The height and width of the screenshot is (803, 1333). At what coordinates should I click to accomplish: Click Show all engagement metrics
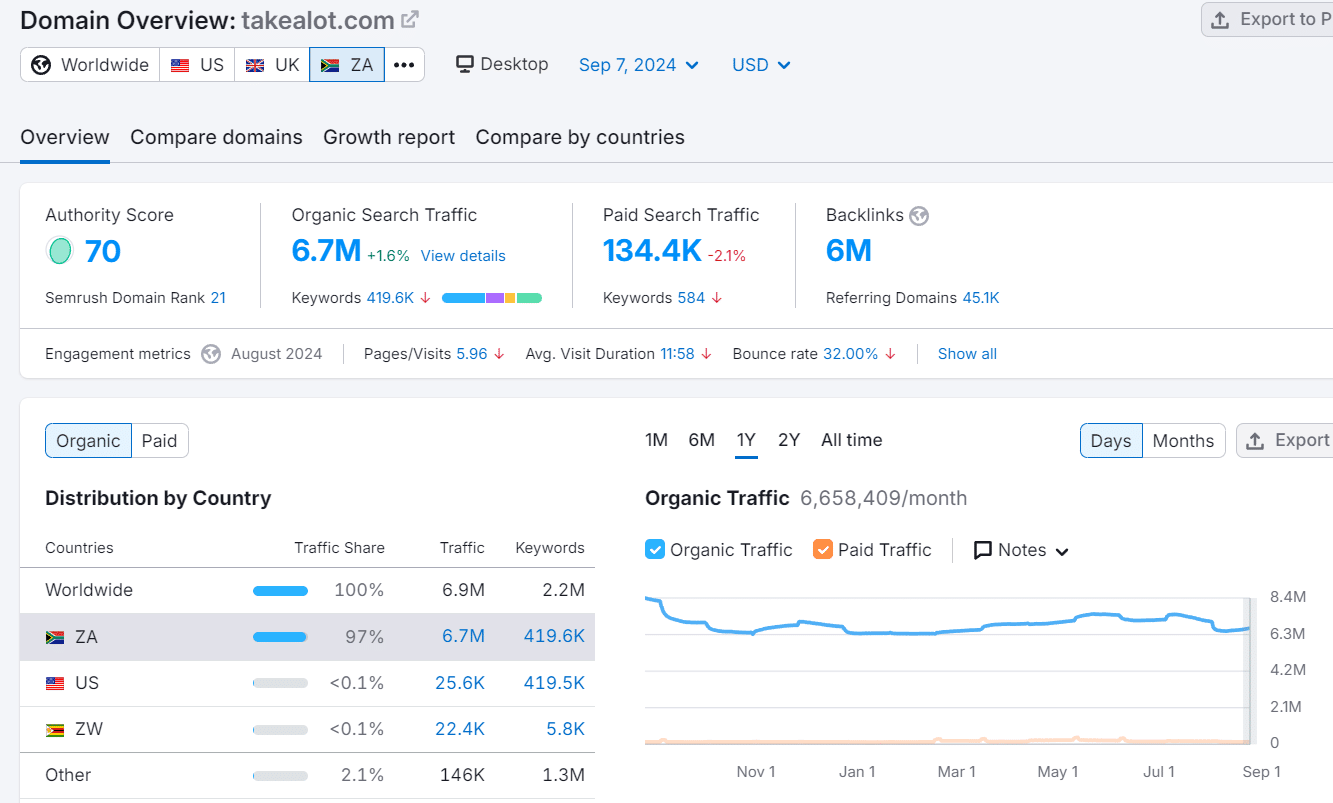tap(967, 354)
